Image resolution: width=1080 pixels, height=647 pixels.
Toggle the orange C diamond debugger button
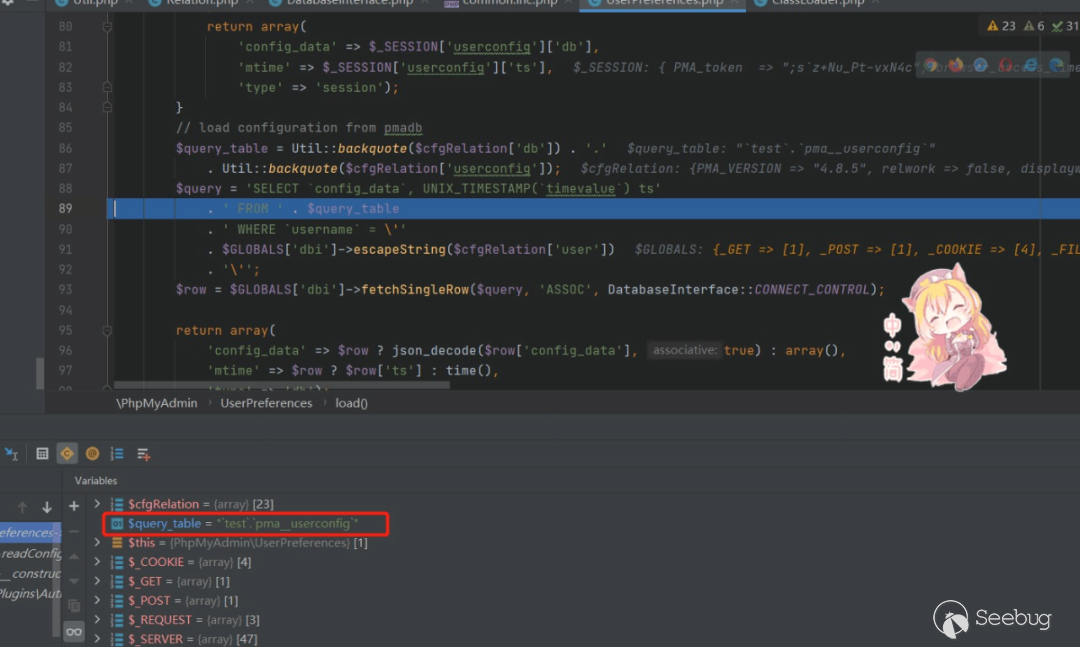tap(67, 453)
